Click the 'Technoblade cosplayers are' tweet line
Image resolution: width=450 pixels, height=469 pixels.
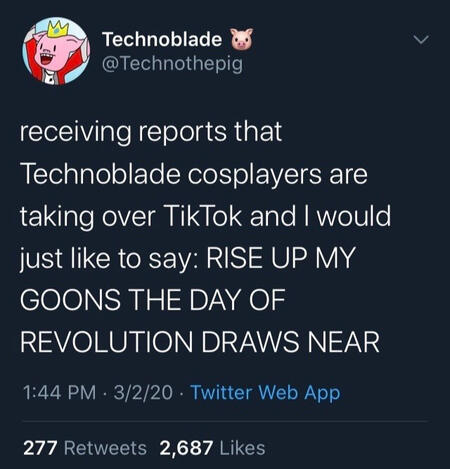pos(194,174)
